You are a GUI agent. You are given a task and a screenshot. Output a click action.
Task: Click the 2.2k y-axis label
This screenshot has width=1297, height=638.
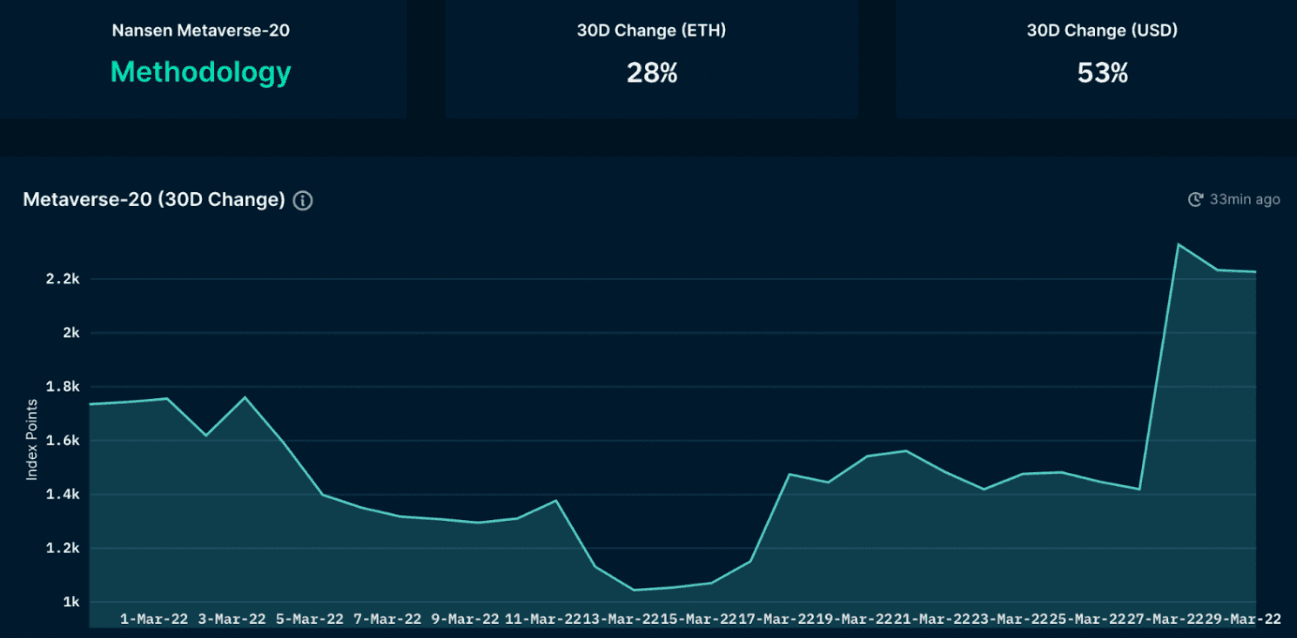[x=62, y=279]
